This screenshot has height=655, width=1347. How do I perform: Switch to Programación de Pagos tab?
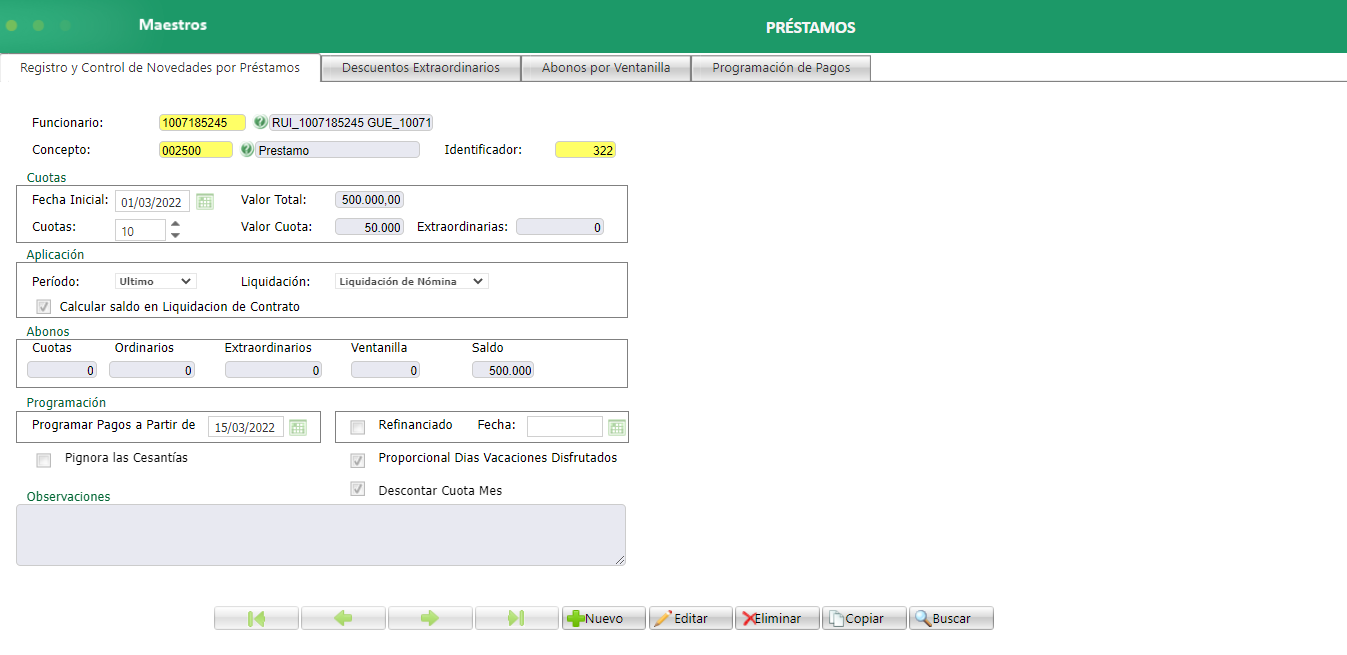pos(781,68)
